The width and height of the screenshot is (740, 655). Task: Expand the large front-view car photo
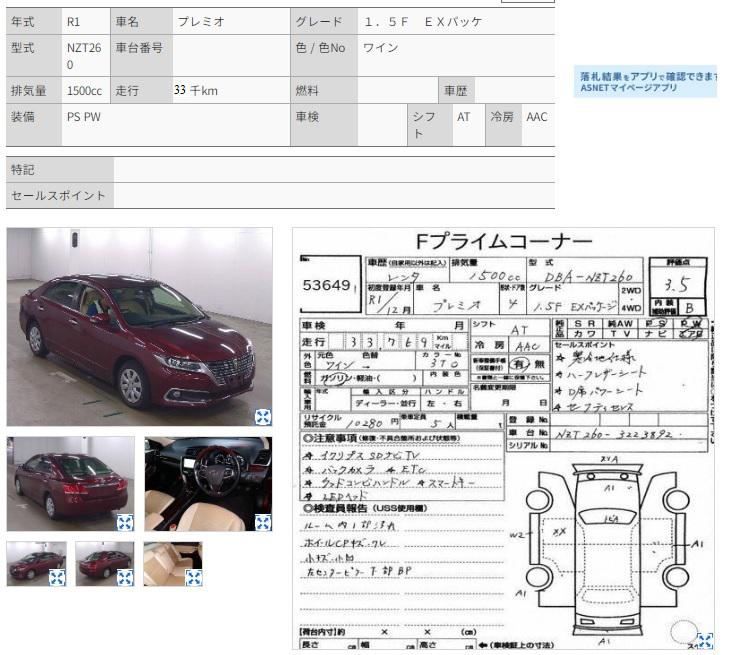(262, 417)
